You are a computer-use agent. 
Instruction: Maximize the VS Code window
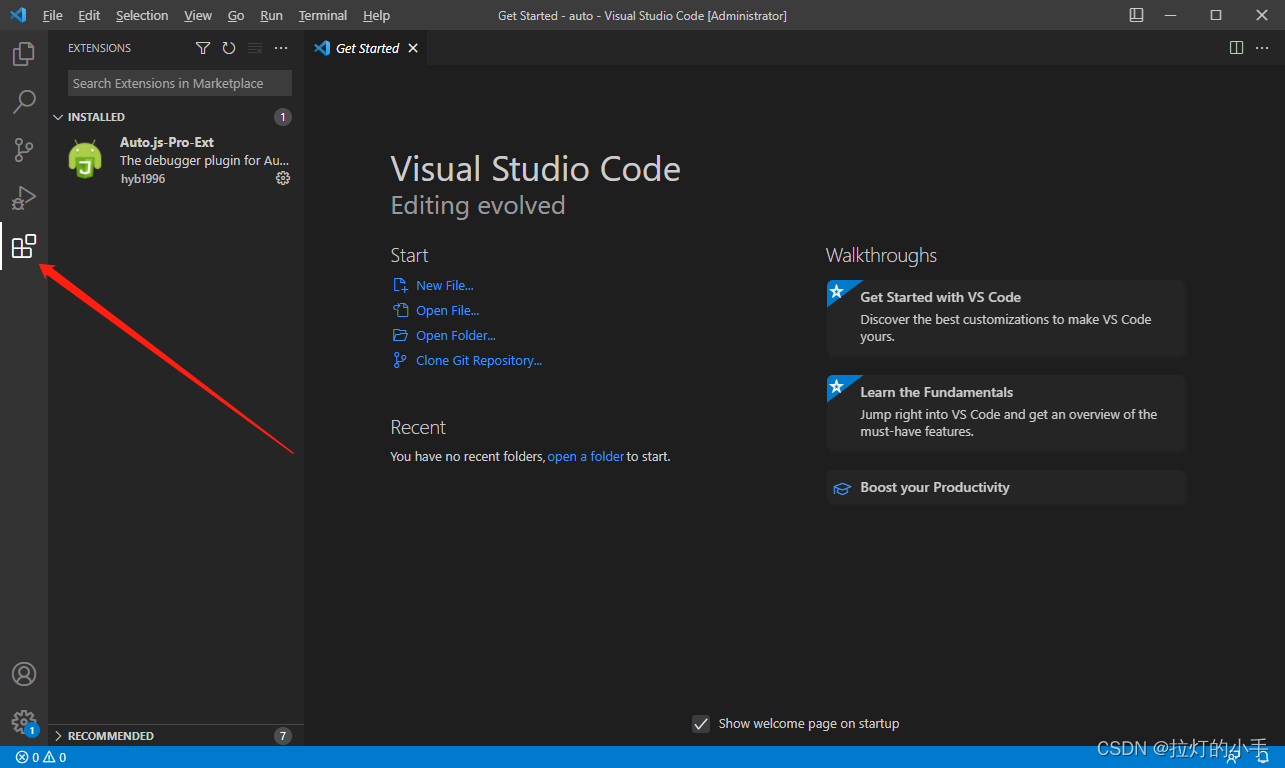(1216, 15)
